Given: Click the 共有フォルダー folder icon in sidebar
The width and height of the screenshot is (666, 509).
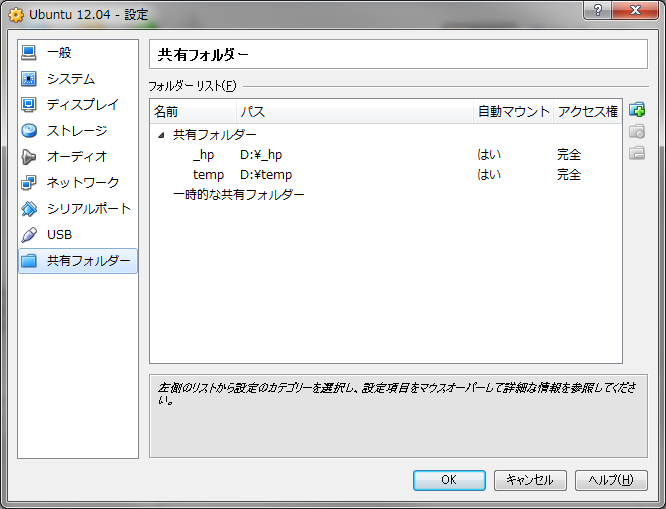Looking at the screenshot, I should (29, 260).
